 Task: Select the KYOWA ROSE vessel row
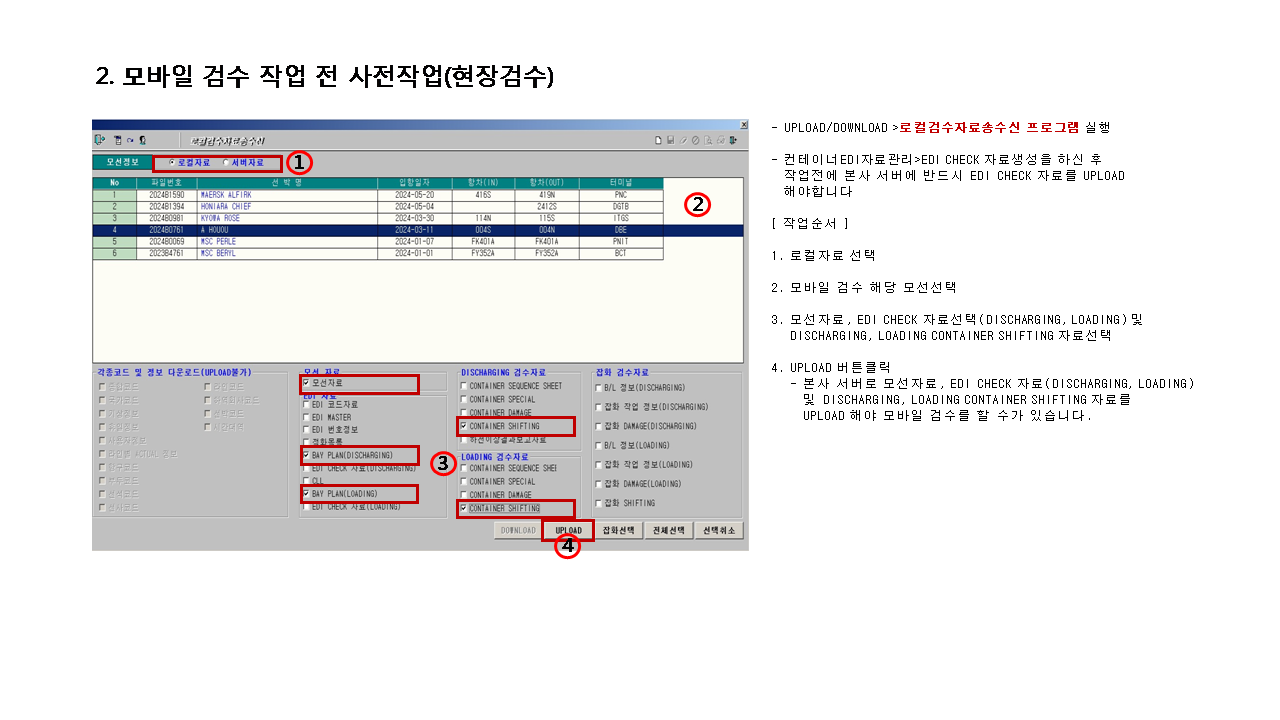(x=378, y=218)
